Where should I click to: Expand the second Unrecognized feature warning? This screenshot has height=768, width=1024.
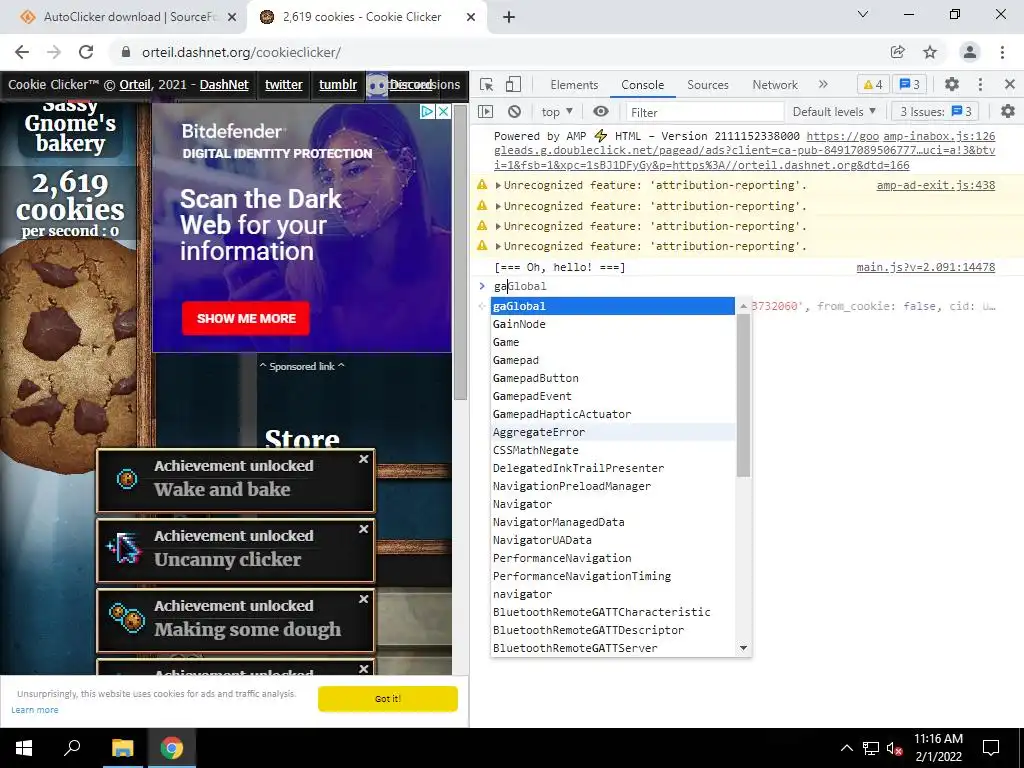click(x=498, y=206)
